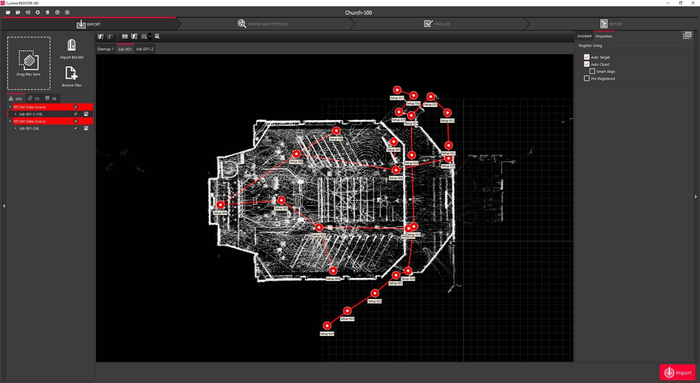
Task: Click the image icon on the Job 001 row
Action: point(86,129)
